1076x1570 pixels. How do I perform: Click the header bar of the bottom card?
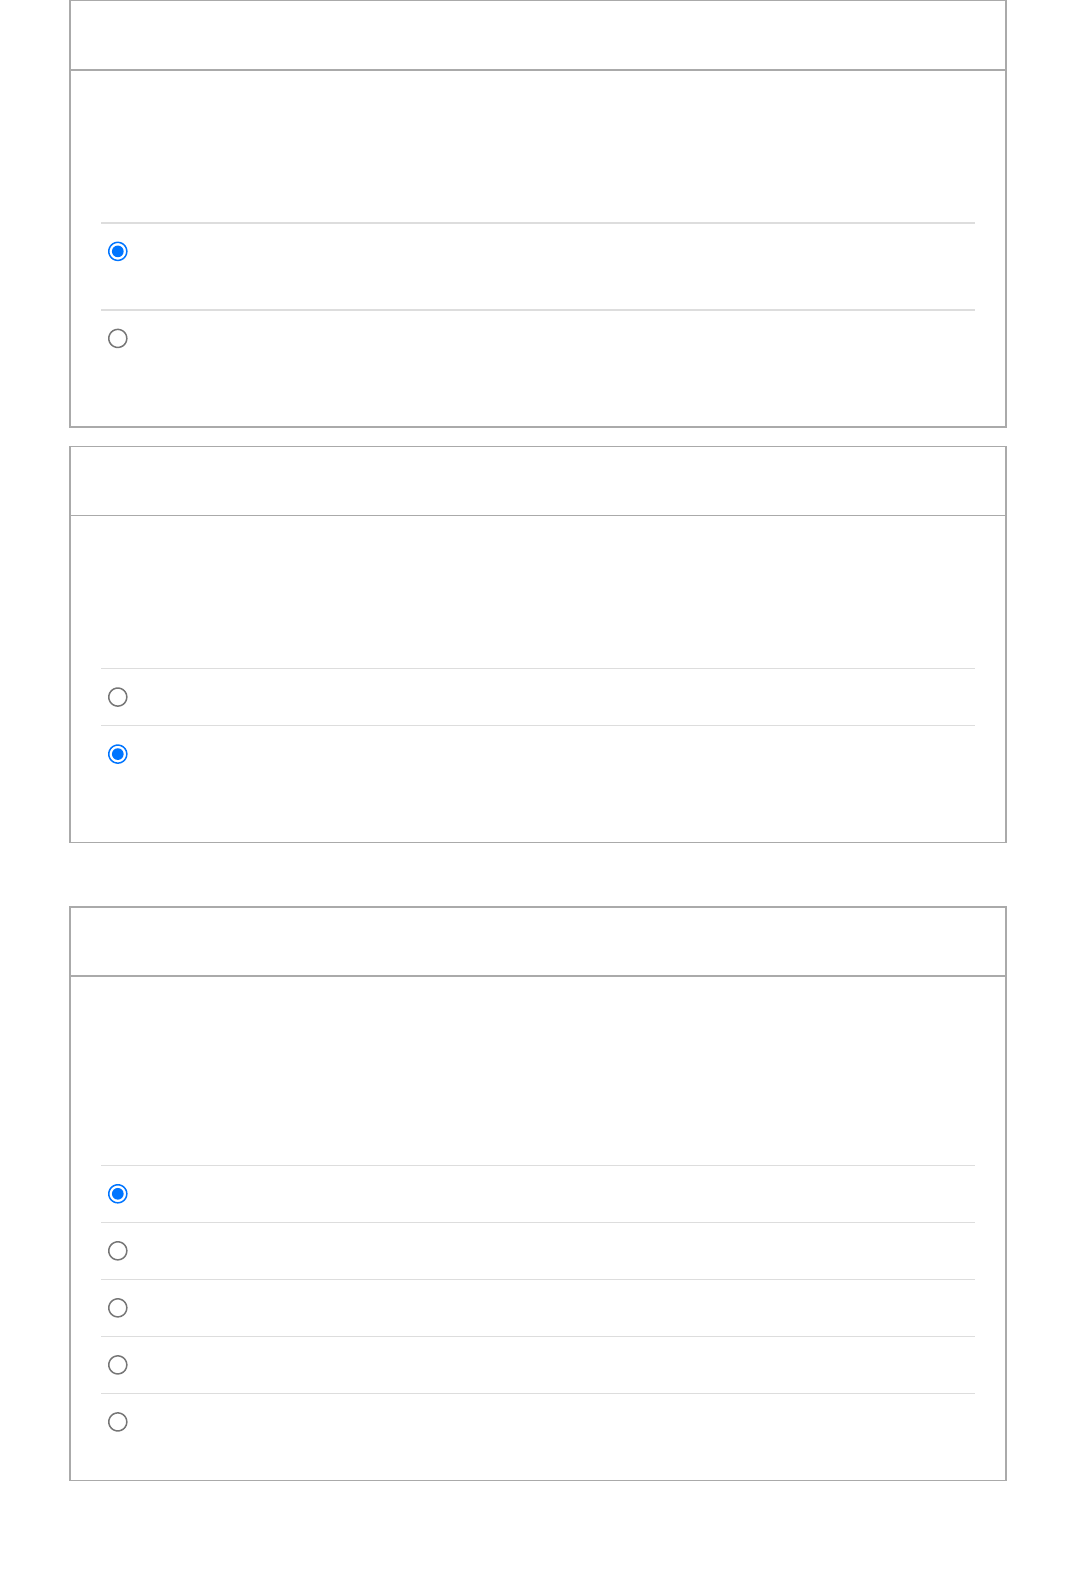point(538,941)
